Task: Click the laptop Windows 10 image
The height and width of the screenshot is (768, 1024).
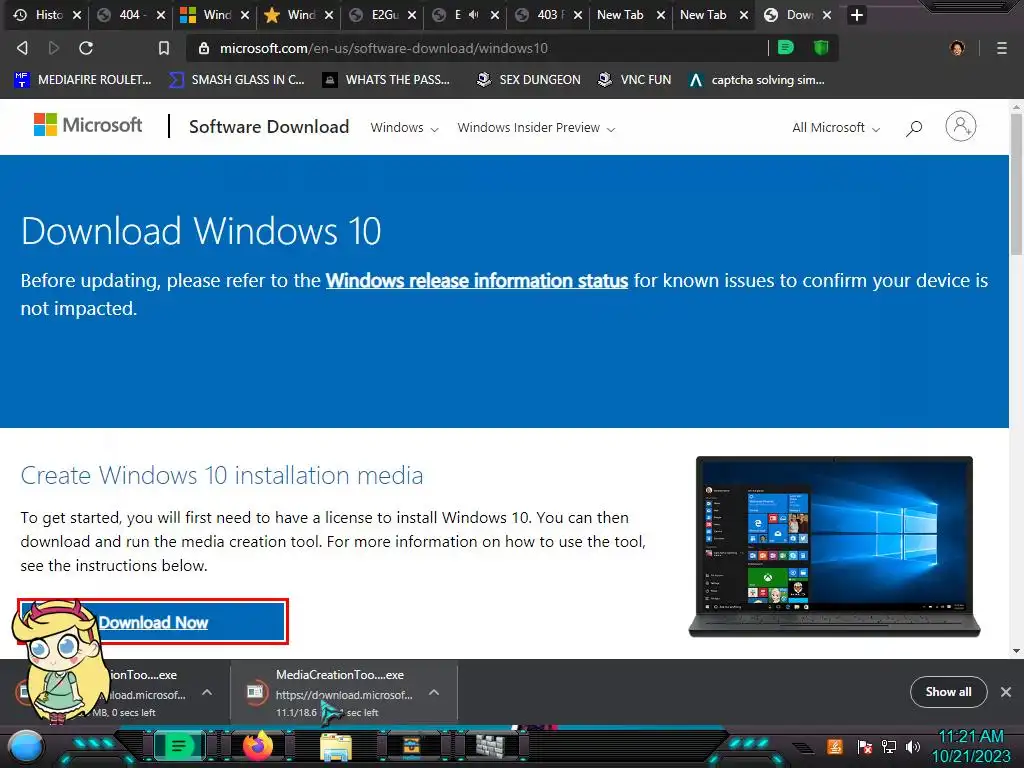Action: (834, 547)
